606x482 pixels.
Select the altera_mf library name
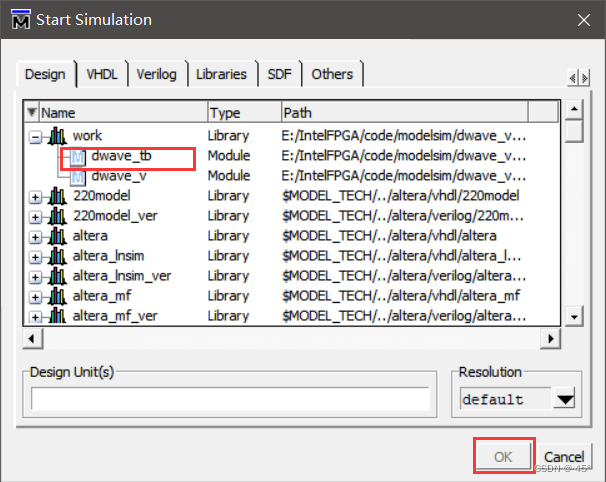(x=102, y=296)
